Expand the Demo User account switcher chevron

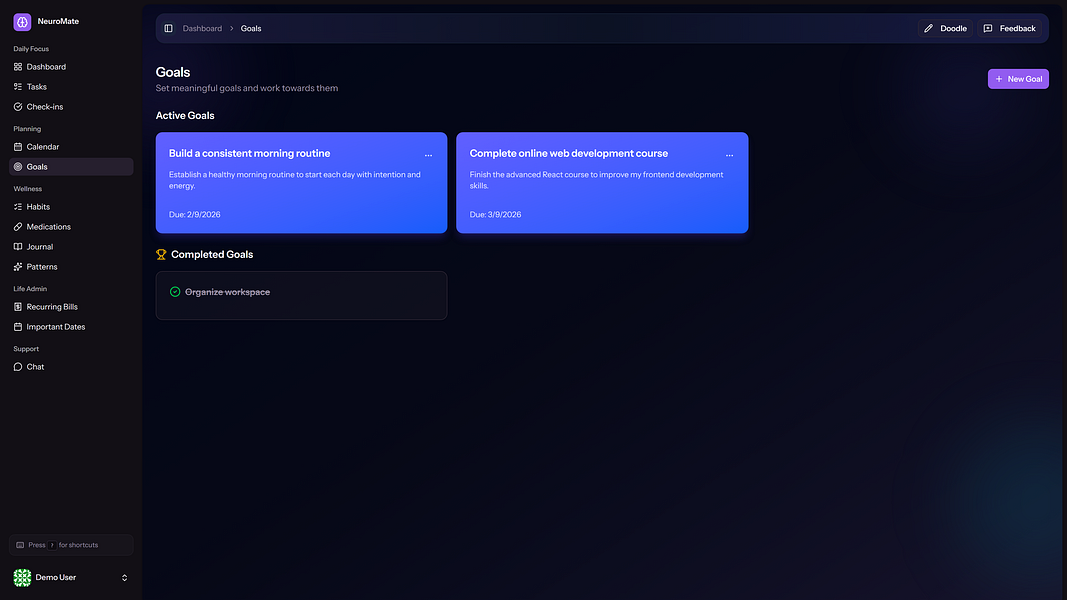[x=125, y=578]
